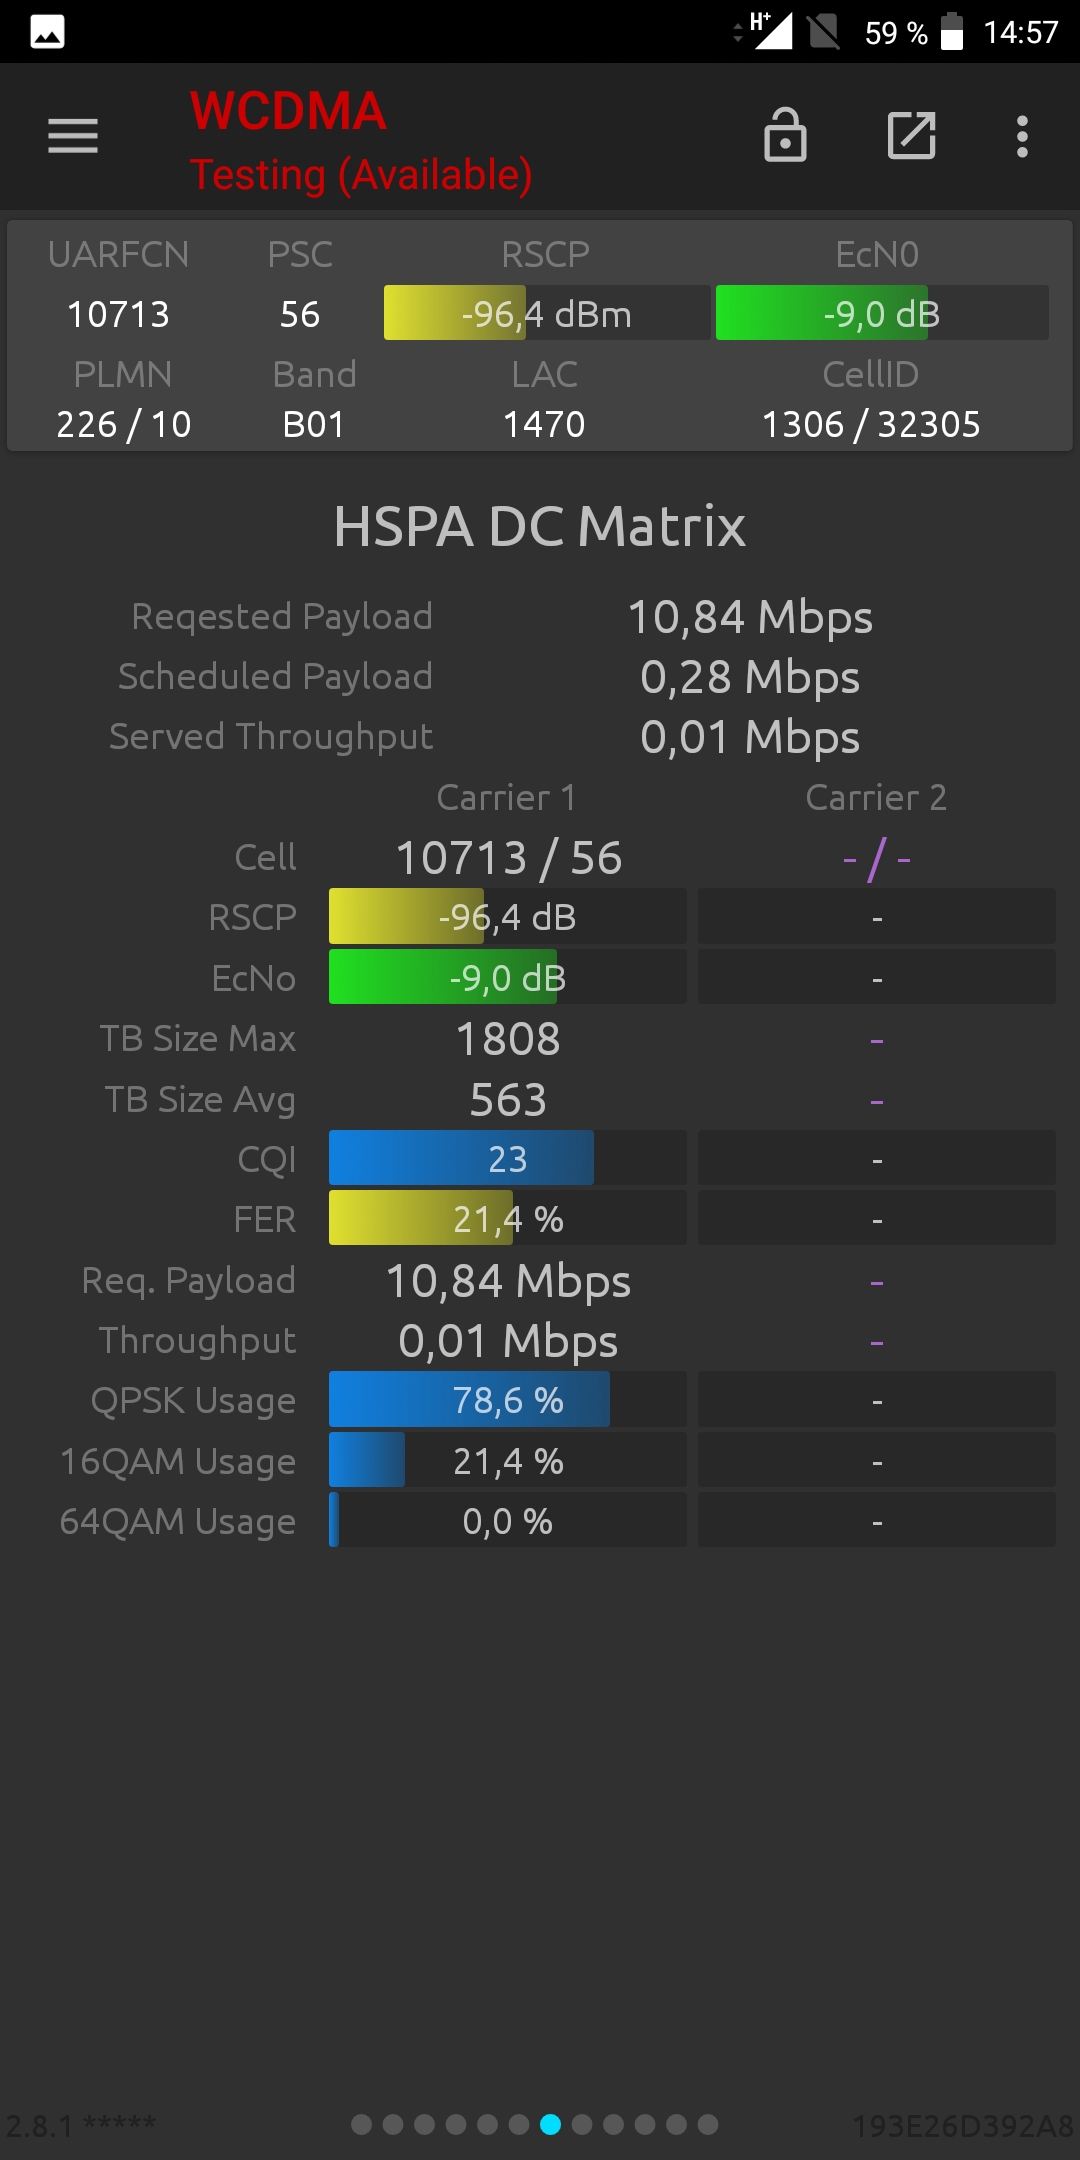1080x2160 pixels.
Task: Open the three-dot overflow menu
Action: pyautogui.click(x=1022, y=136)
